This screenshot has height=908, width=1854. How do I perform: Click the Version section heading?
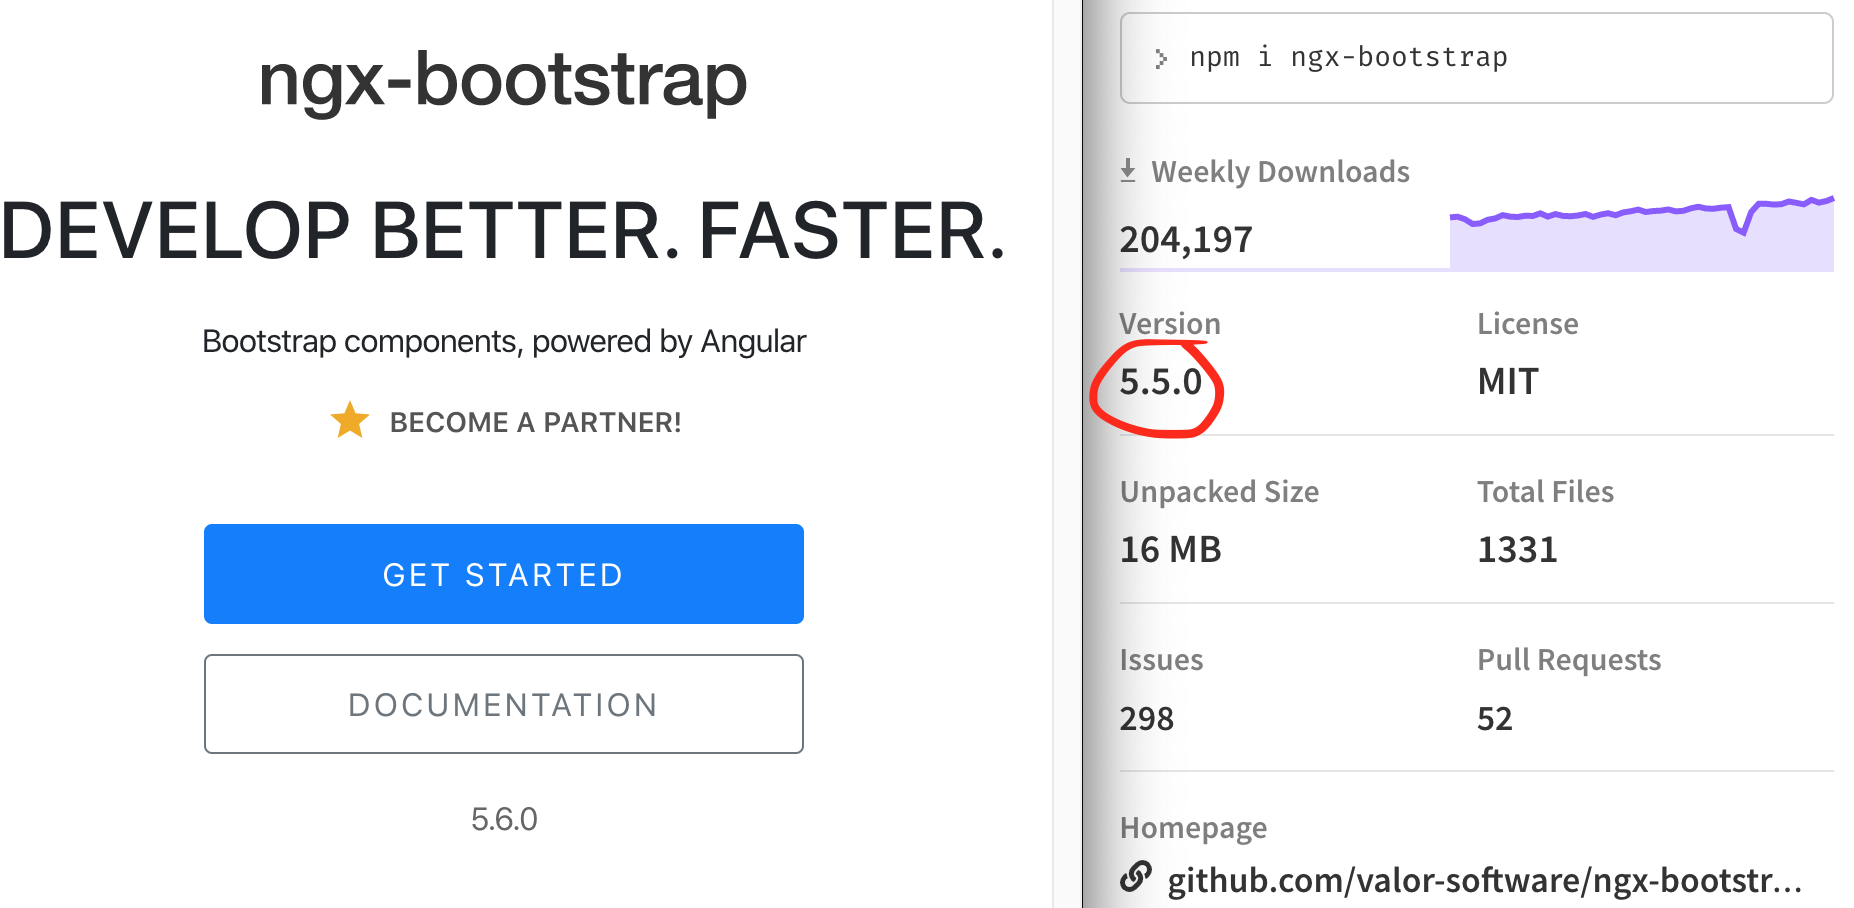pyautogui.click(x=1170, y=323)
